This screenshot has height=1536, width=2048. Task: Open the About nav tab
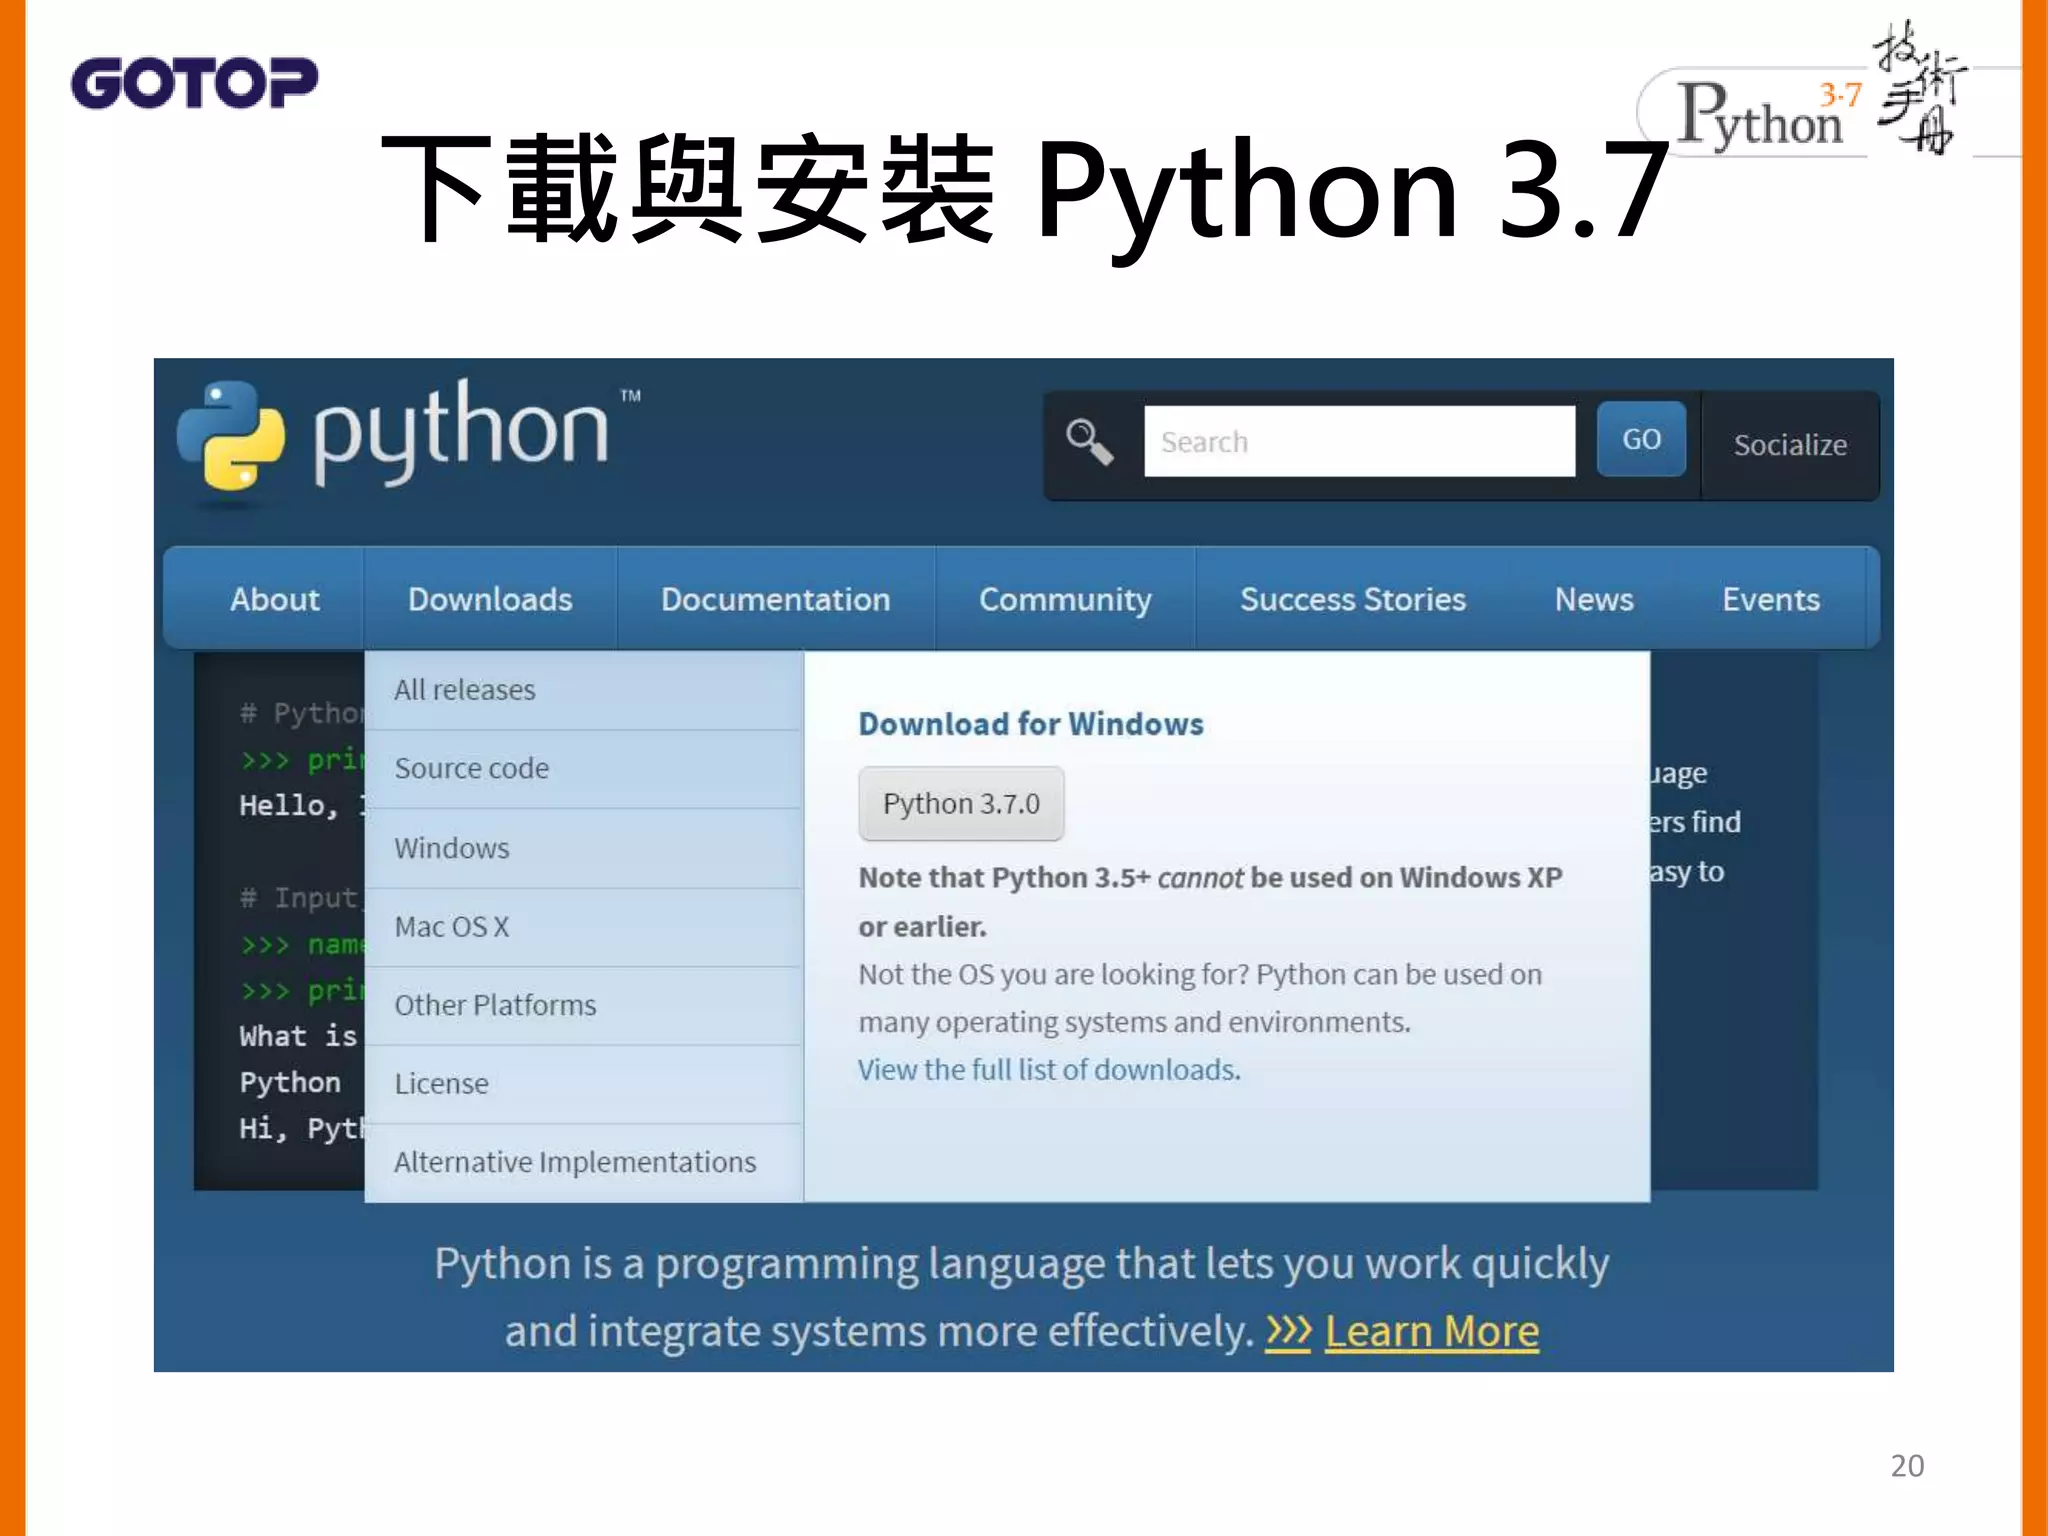274,599
